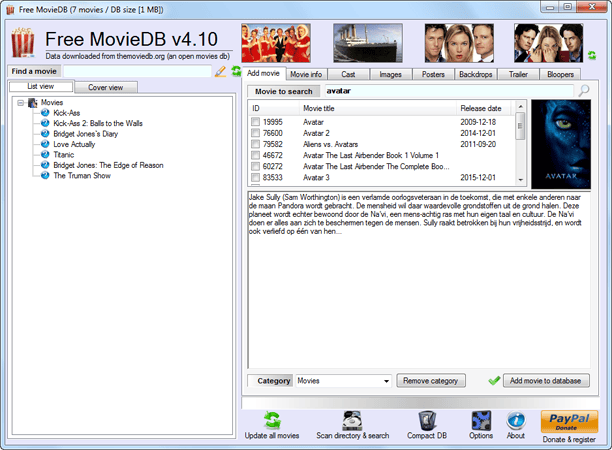The width and height of the screenshot is (612, 450).
Task: Open the Posters tab
Action: coord(433,74)
